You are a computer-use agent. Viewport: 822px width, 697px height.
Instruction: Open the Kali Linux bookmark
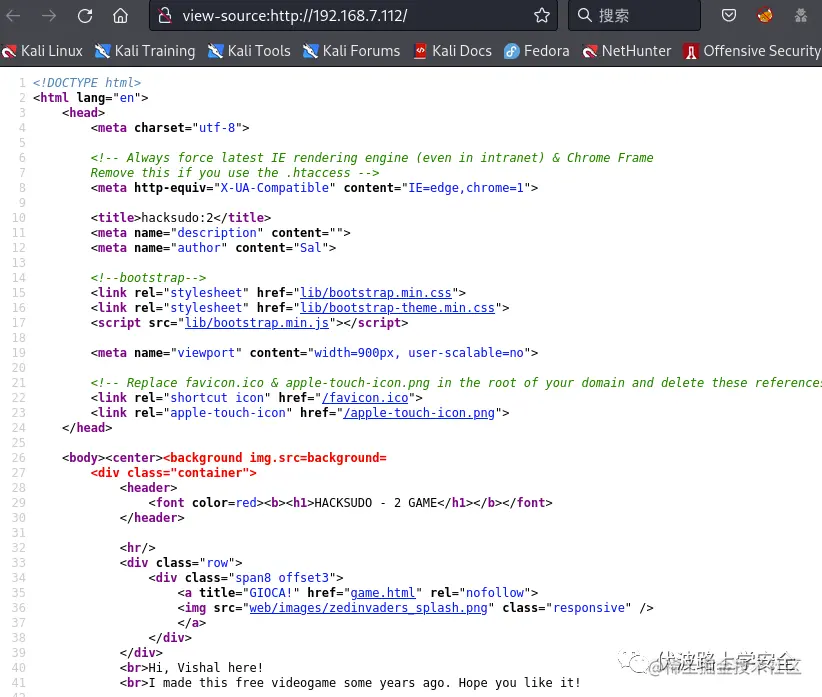click(x=42, y=51)
